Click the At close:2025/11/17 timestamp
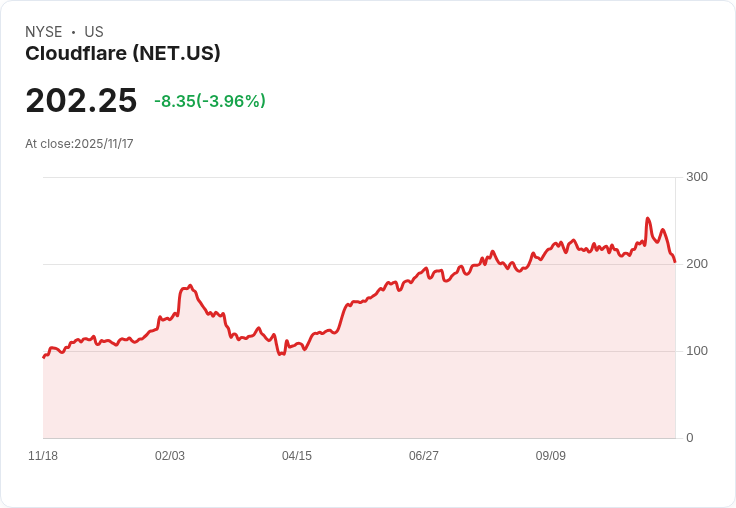Viewport: 736px width, 508px height. tap(79, 144)
